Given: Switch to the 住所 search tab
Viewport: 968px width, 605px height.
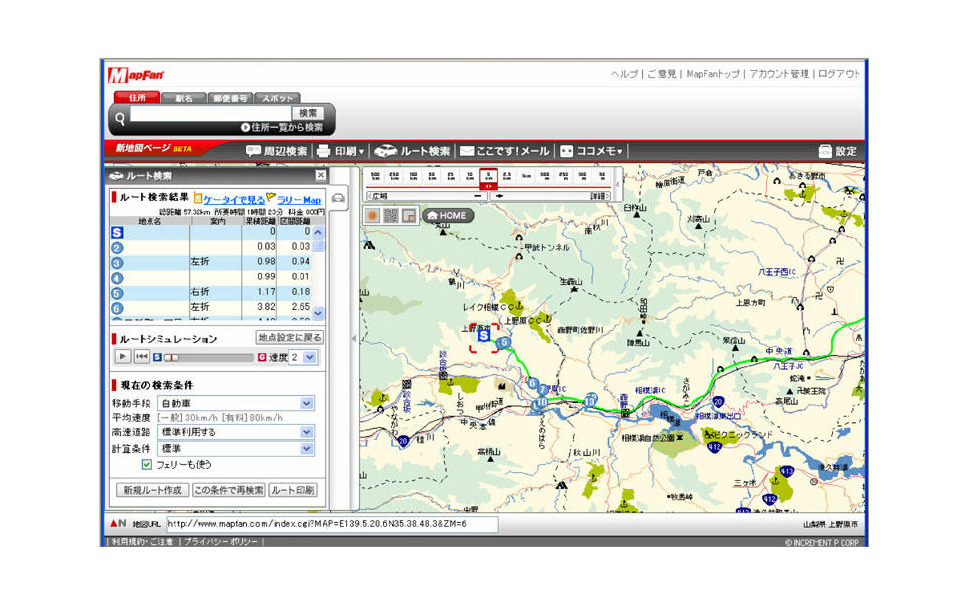Looking at the screenshot, I should point(137,98).
